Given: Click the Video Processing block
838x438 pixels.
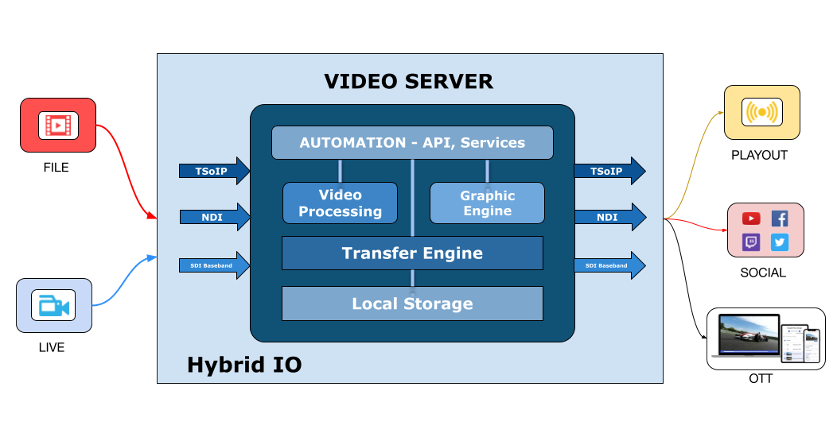Looking at the screenshot, I should coord(340,203).
